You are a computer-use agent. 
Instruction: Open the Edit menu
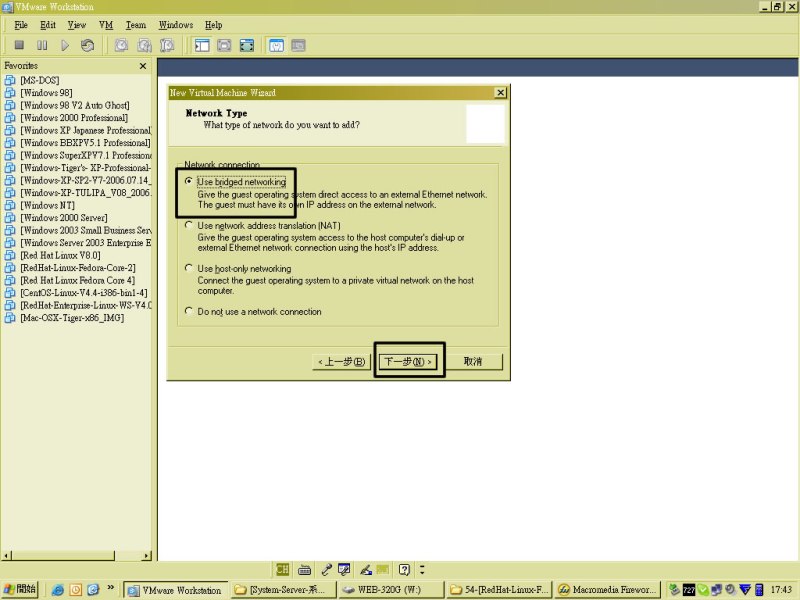(48, 25)
